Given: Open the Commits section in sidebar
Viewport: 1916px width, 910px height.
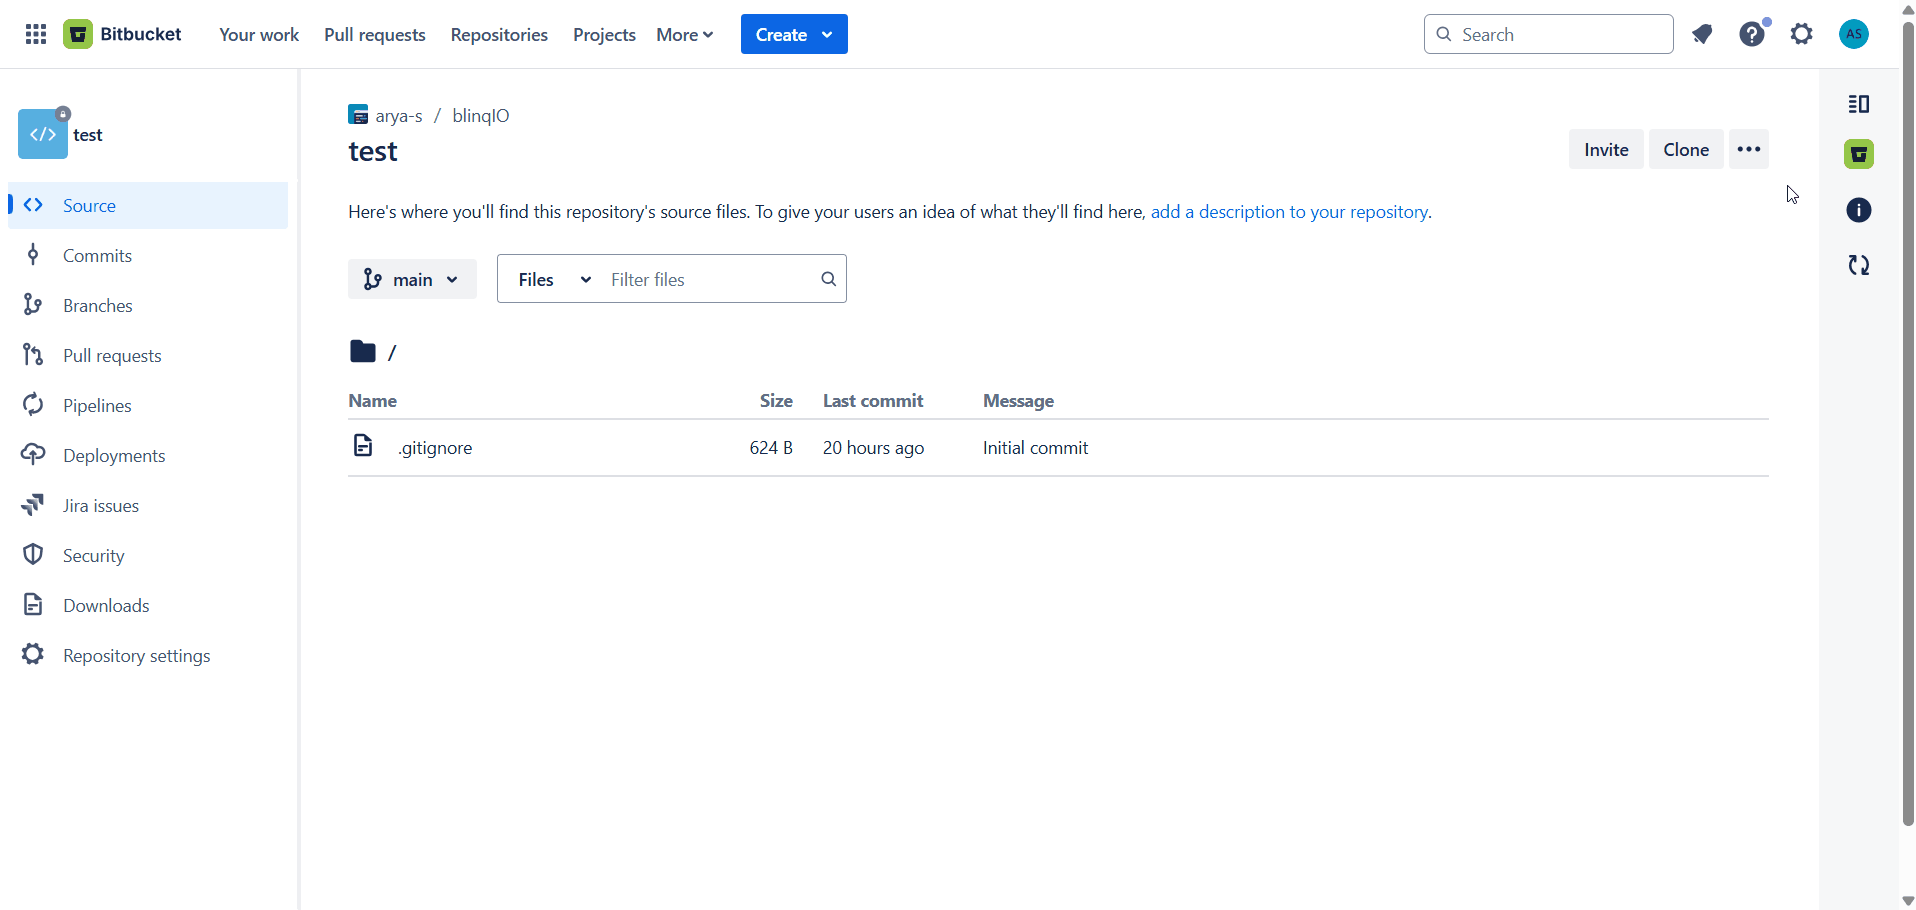Looking at the screenshot, I should point(97,255).
